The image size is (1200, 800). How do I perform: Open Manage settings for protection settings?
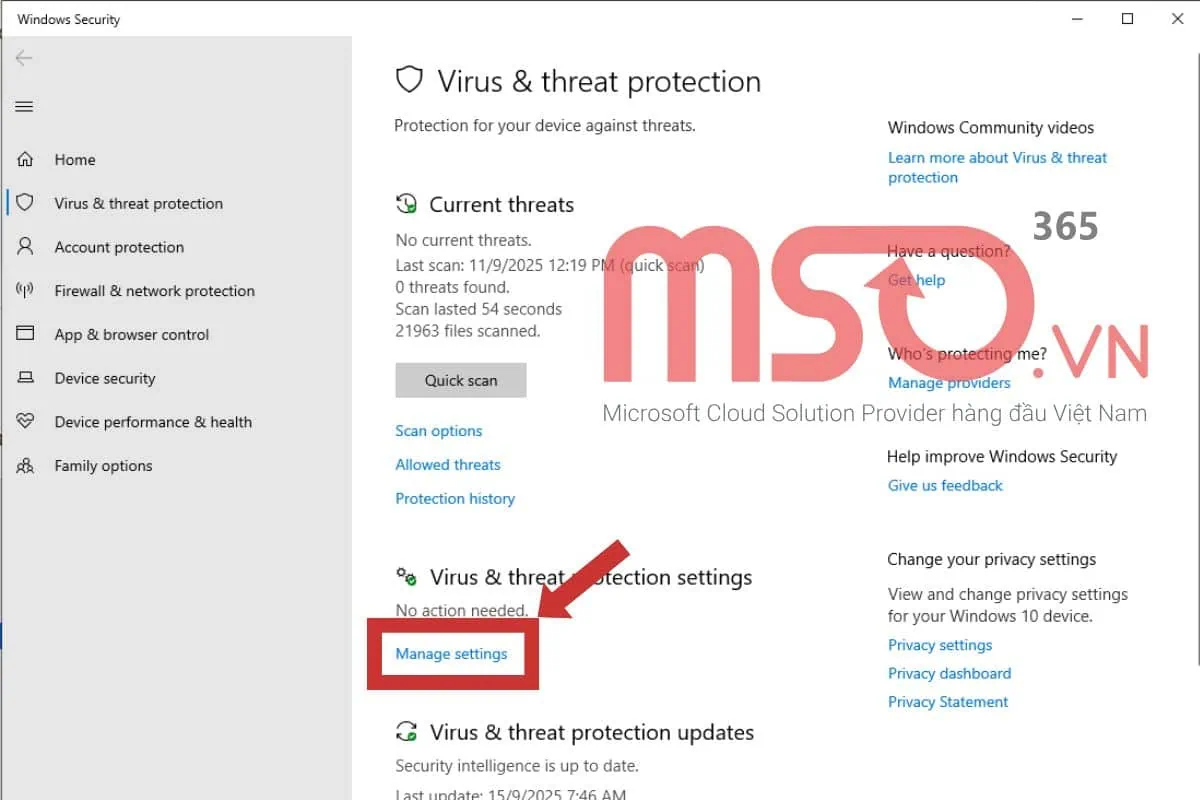tap(450, 653)
